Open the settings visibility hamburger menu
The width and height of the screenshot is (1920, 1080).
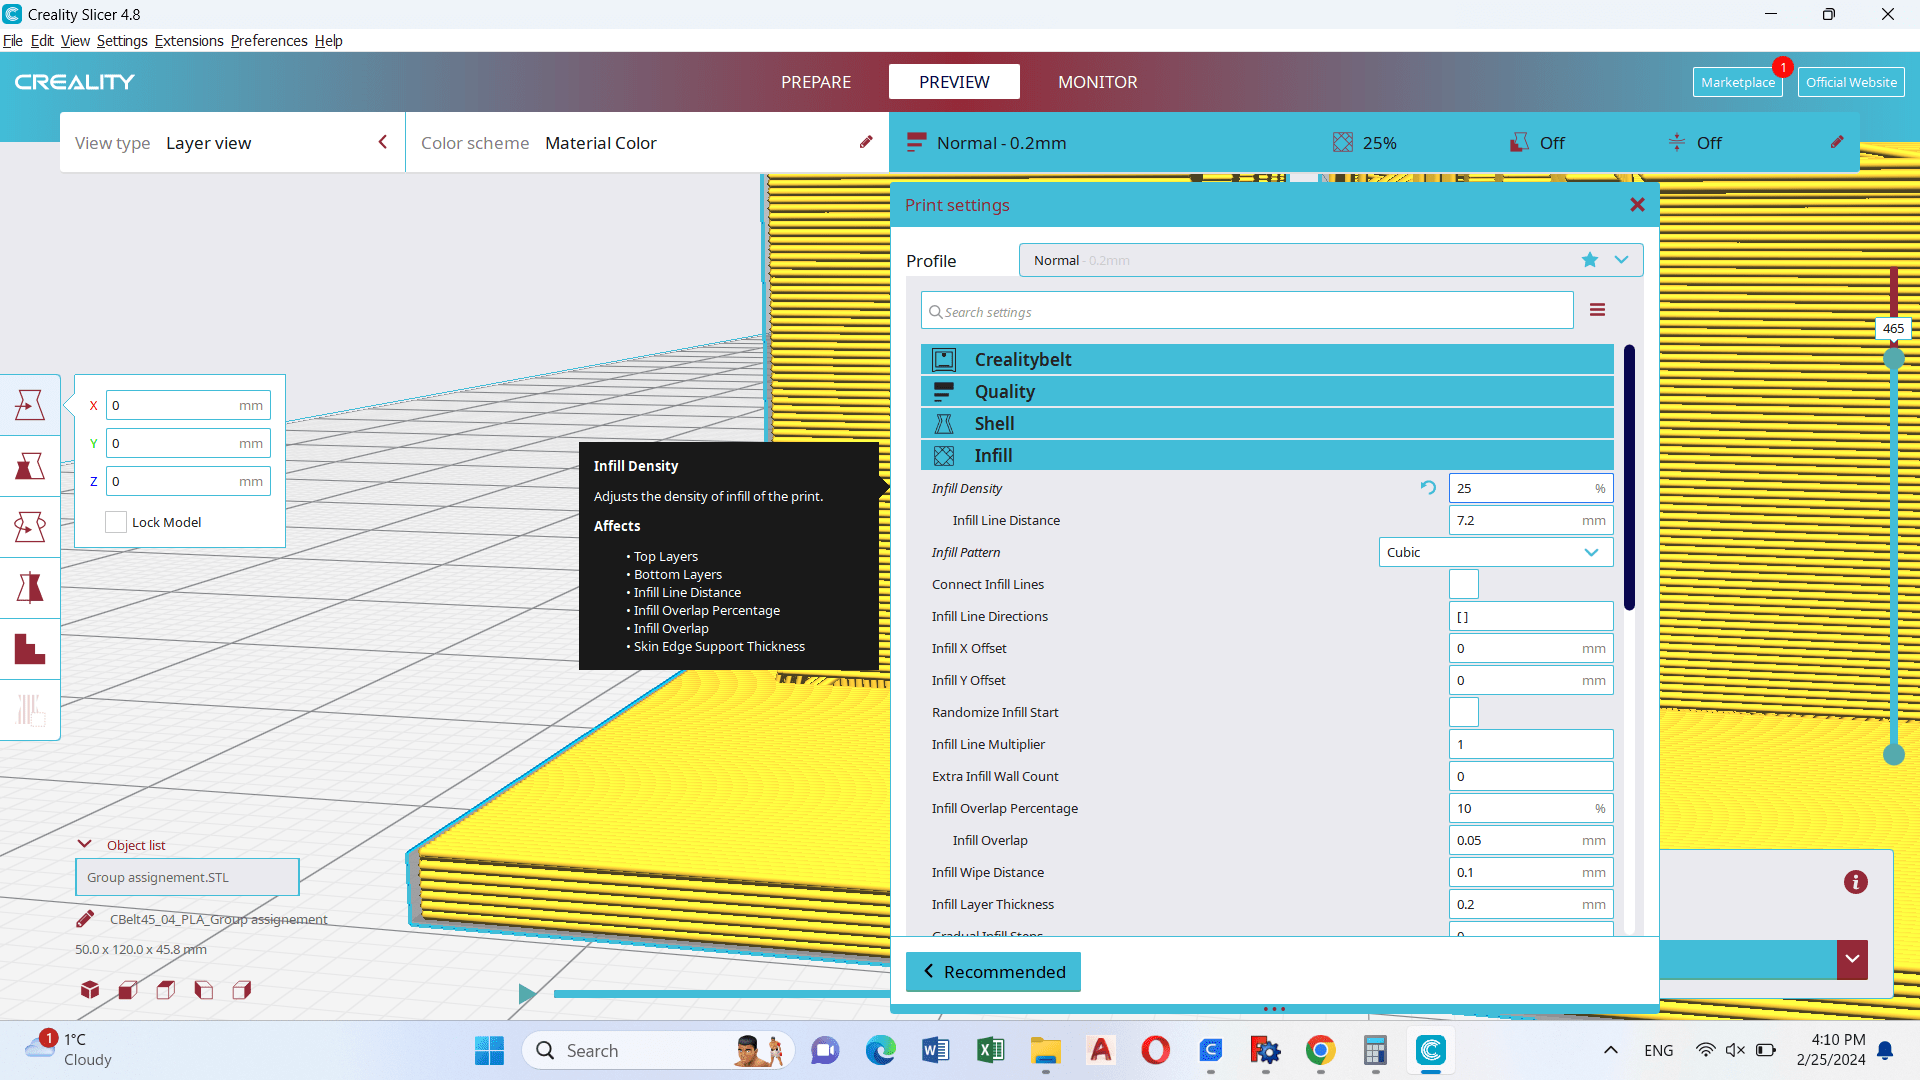coord(1597,310)
